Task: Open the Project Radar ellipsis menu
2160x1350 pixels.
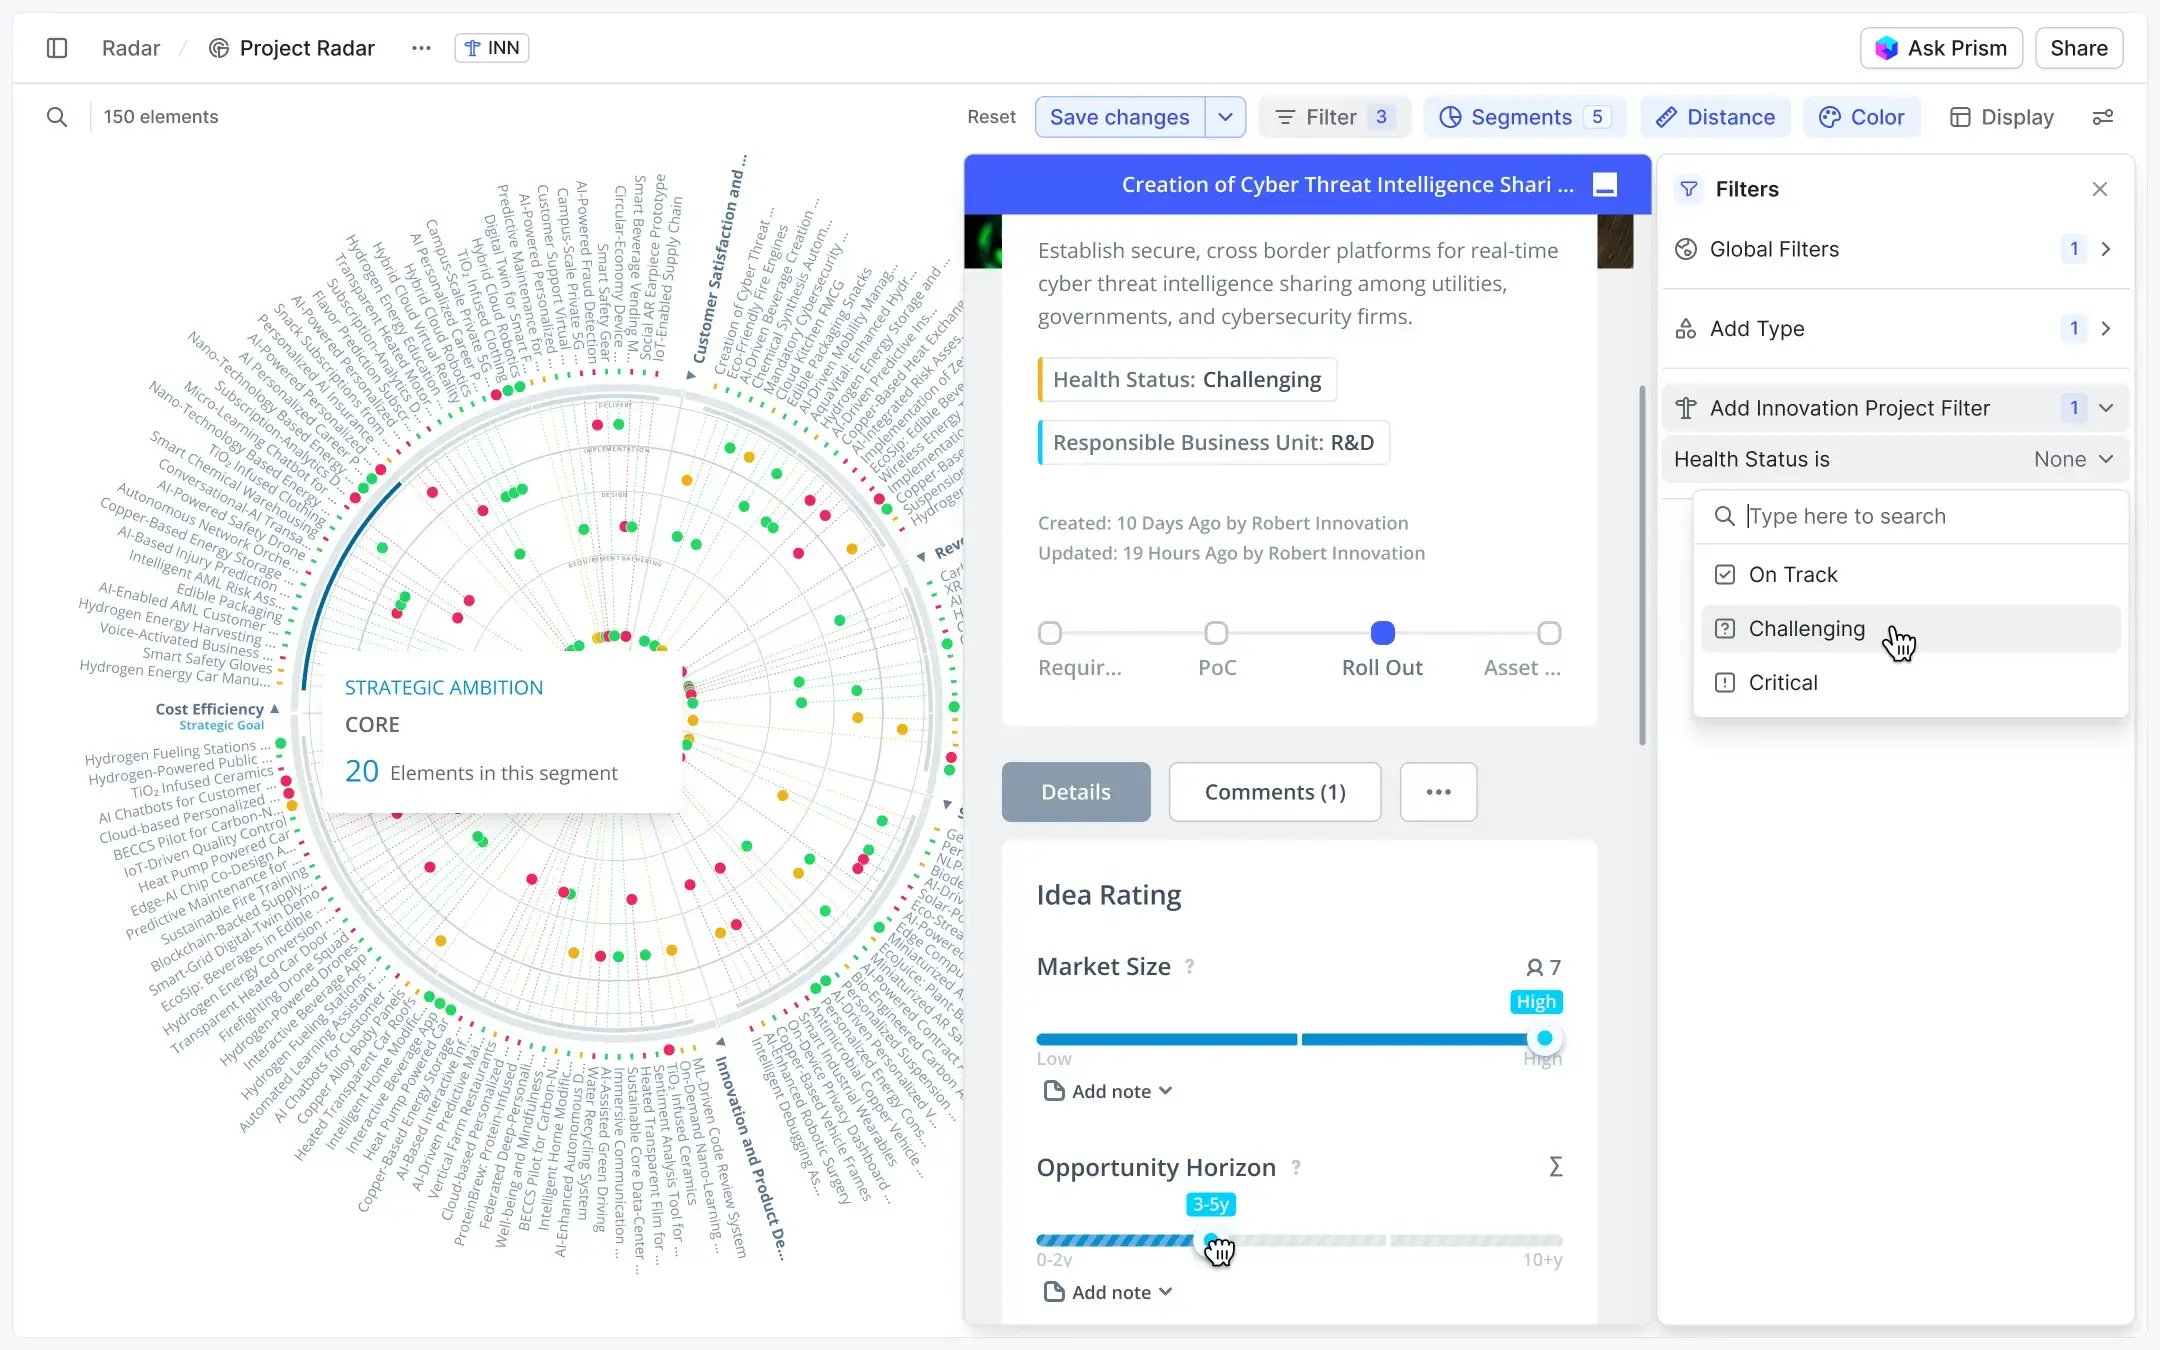Action: pyautogui.click(x=421, y=48)
